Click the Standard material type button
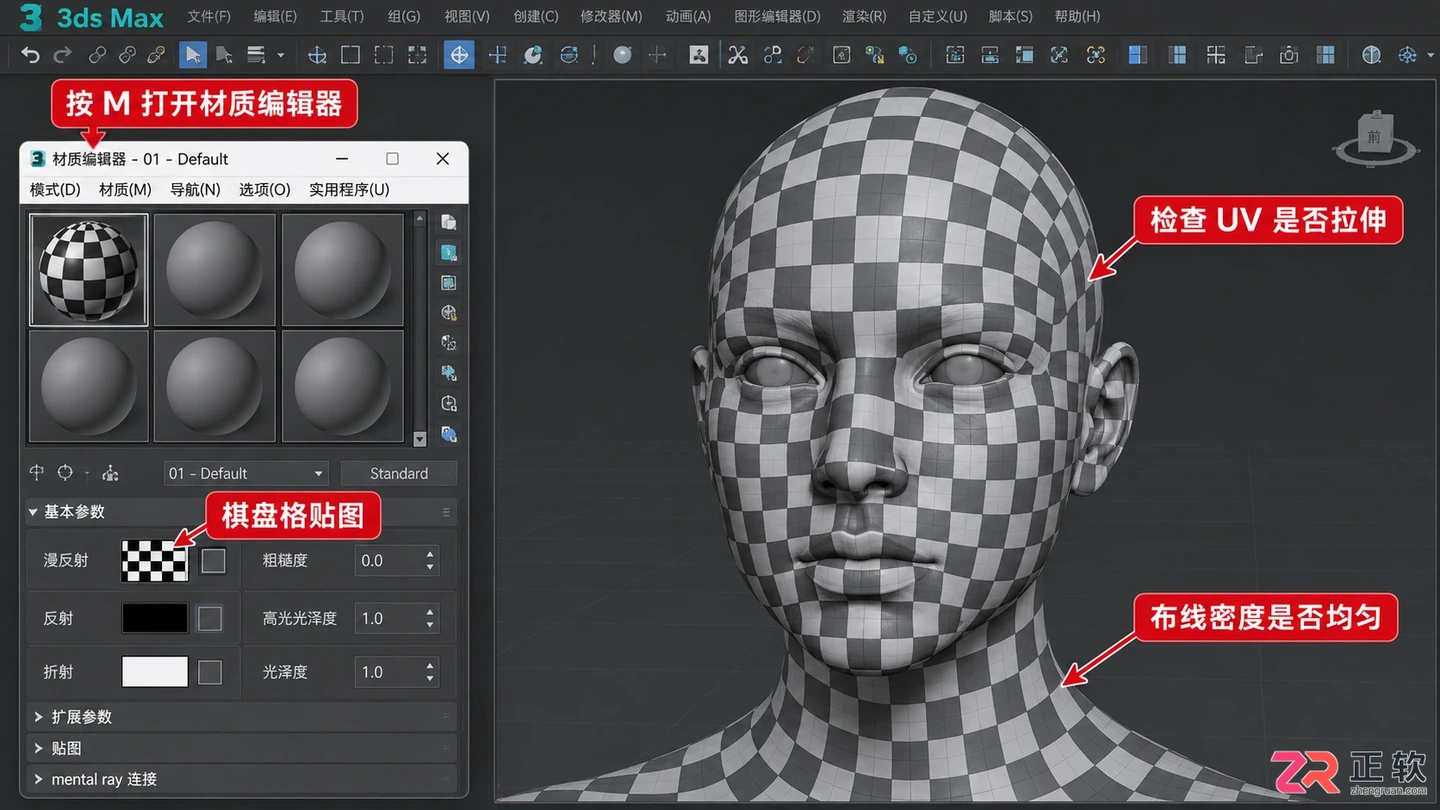 [399, 473]
